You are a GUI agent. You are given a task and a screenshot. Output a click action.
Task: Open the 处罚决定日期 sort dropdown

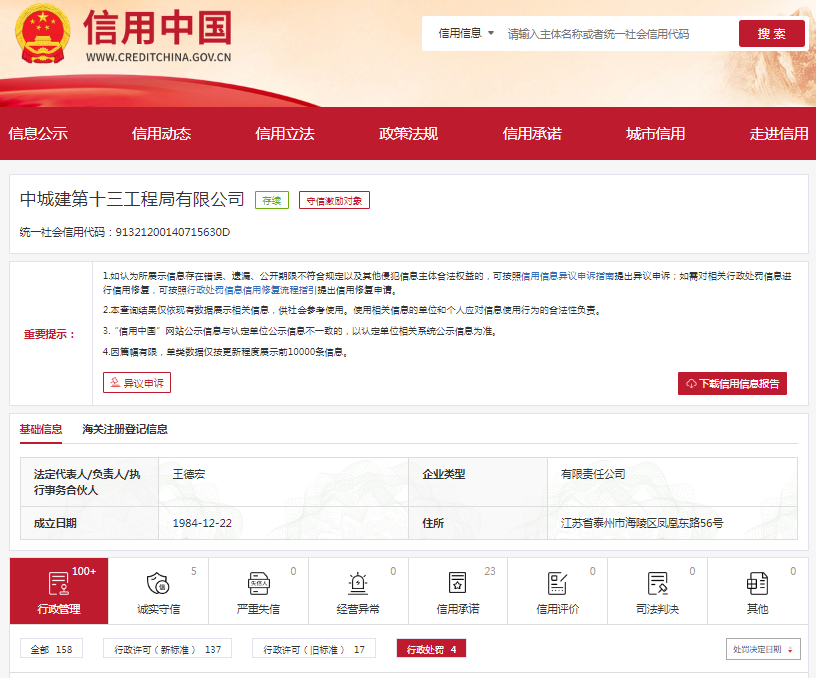(763, 649)
